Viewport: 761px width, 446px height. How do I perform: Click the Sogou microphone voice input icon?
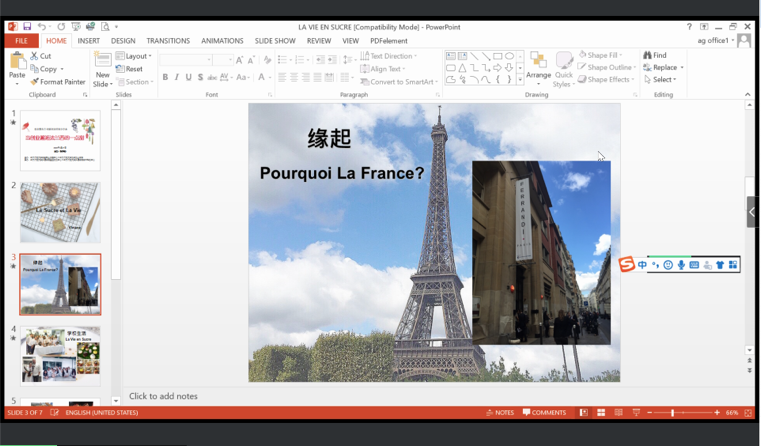pos(681,265)
